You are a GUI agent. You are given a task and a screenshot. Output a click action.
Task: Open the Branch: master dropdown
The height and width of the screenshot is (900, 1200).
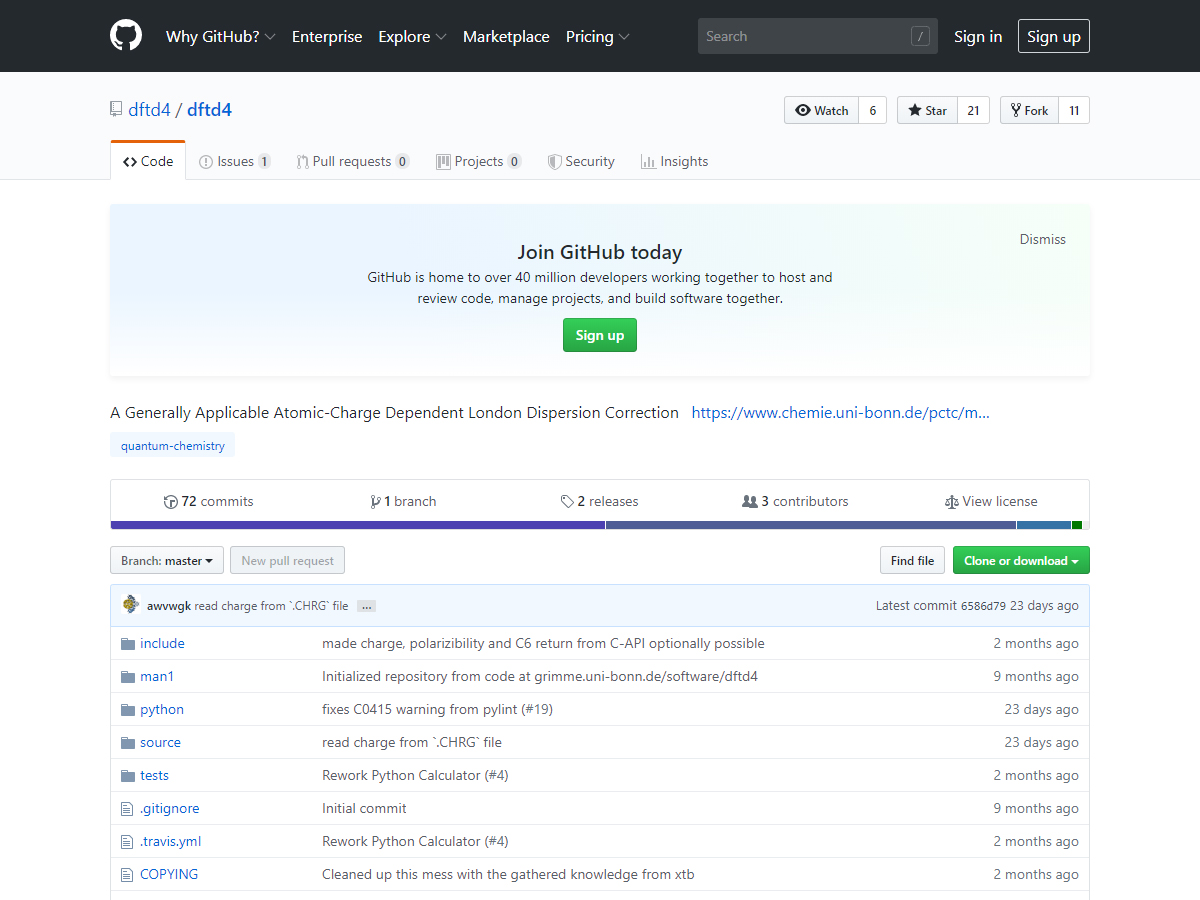coord(166,561)
